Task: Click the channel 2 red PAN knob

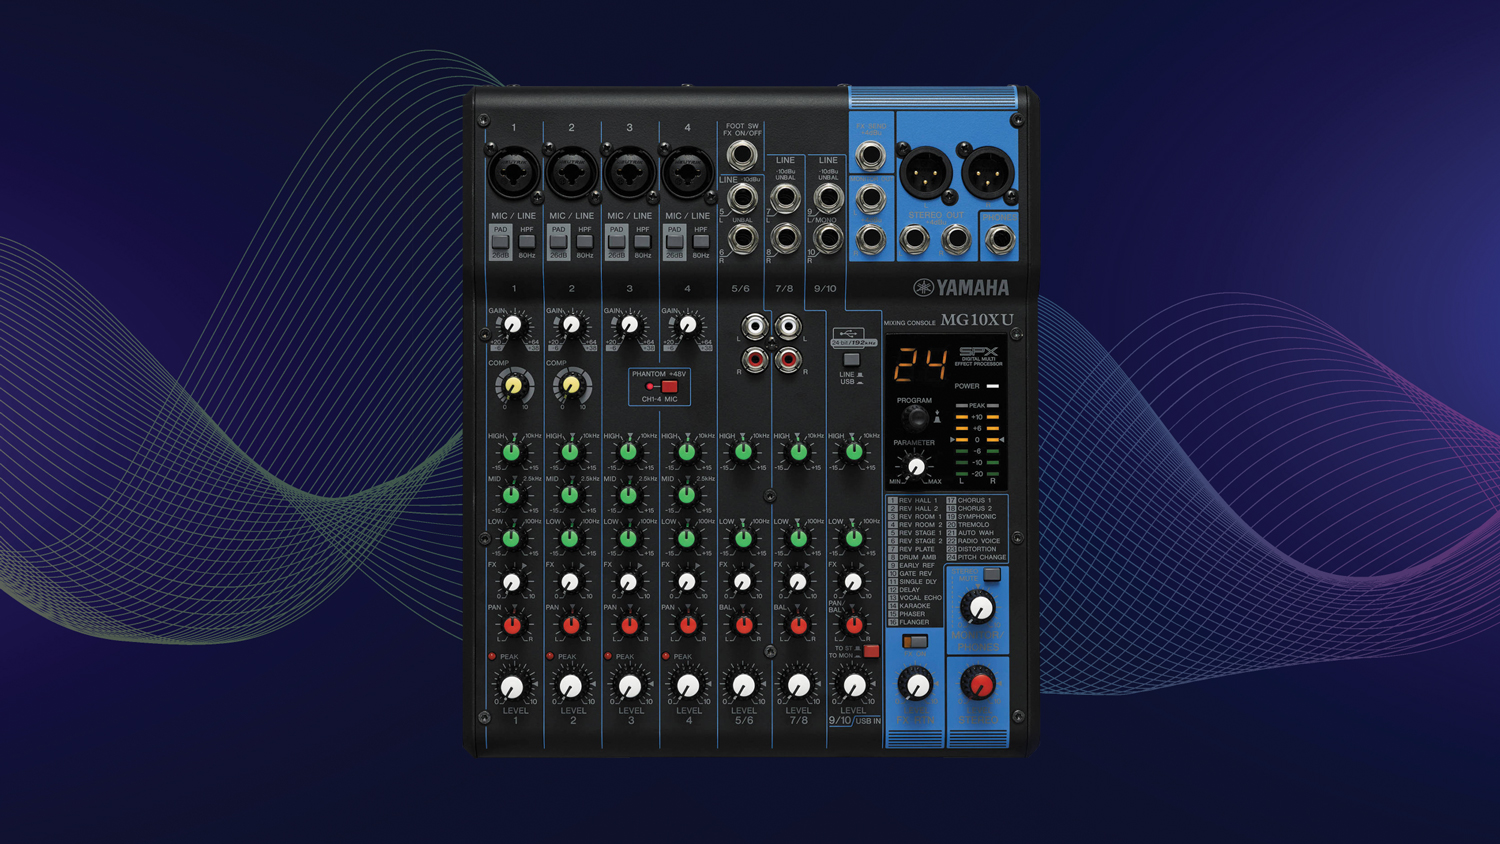Action: (x=571, y=625)
